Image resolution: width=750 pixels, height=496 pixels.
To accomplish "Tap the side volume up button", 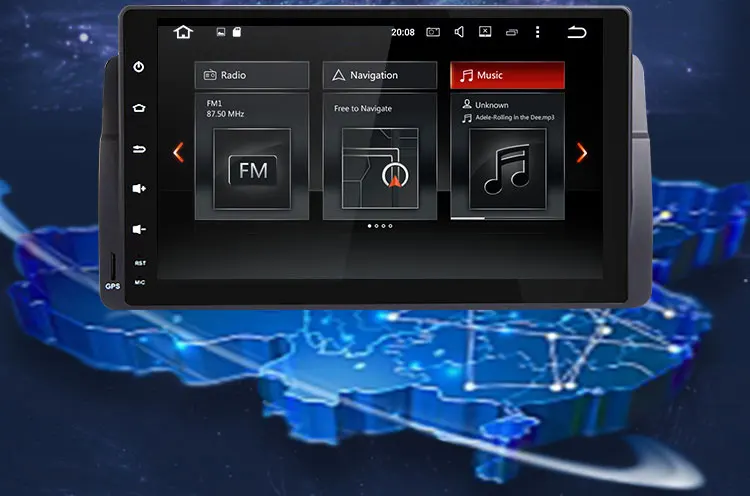I will [x=139, y=188].
